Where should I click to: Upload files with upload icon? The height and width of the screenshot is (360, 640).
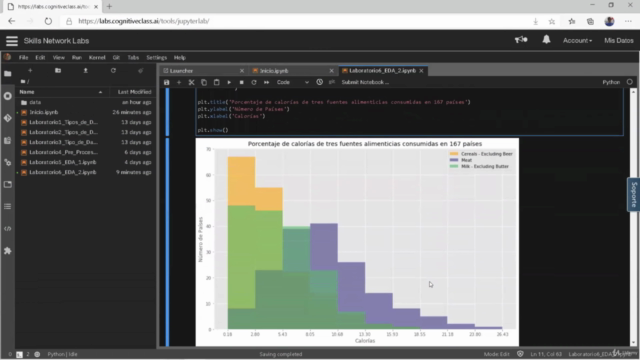point(86,71)
